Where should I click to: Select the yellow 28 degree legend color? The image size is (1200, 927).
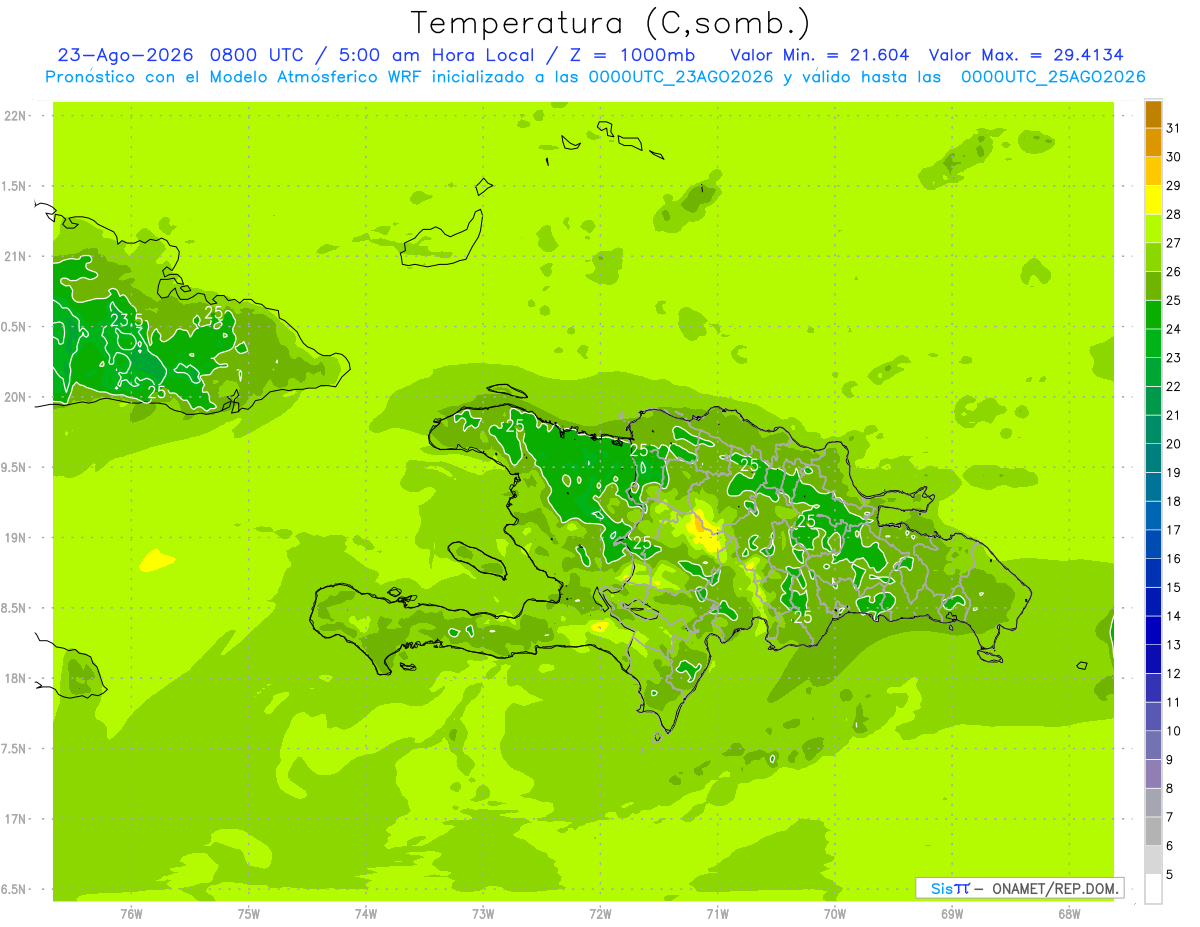pos(1153,200)
